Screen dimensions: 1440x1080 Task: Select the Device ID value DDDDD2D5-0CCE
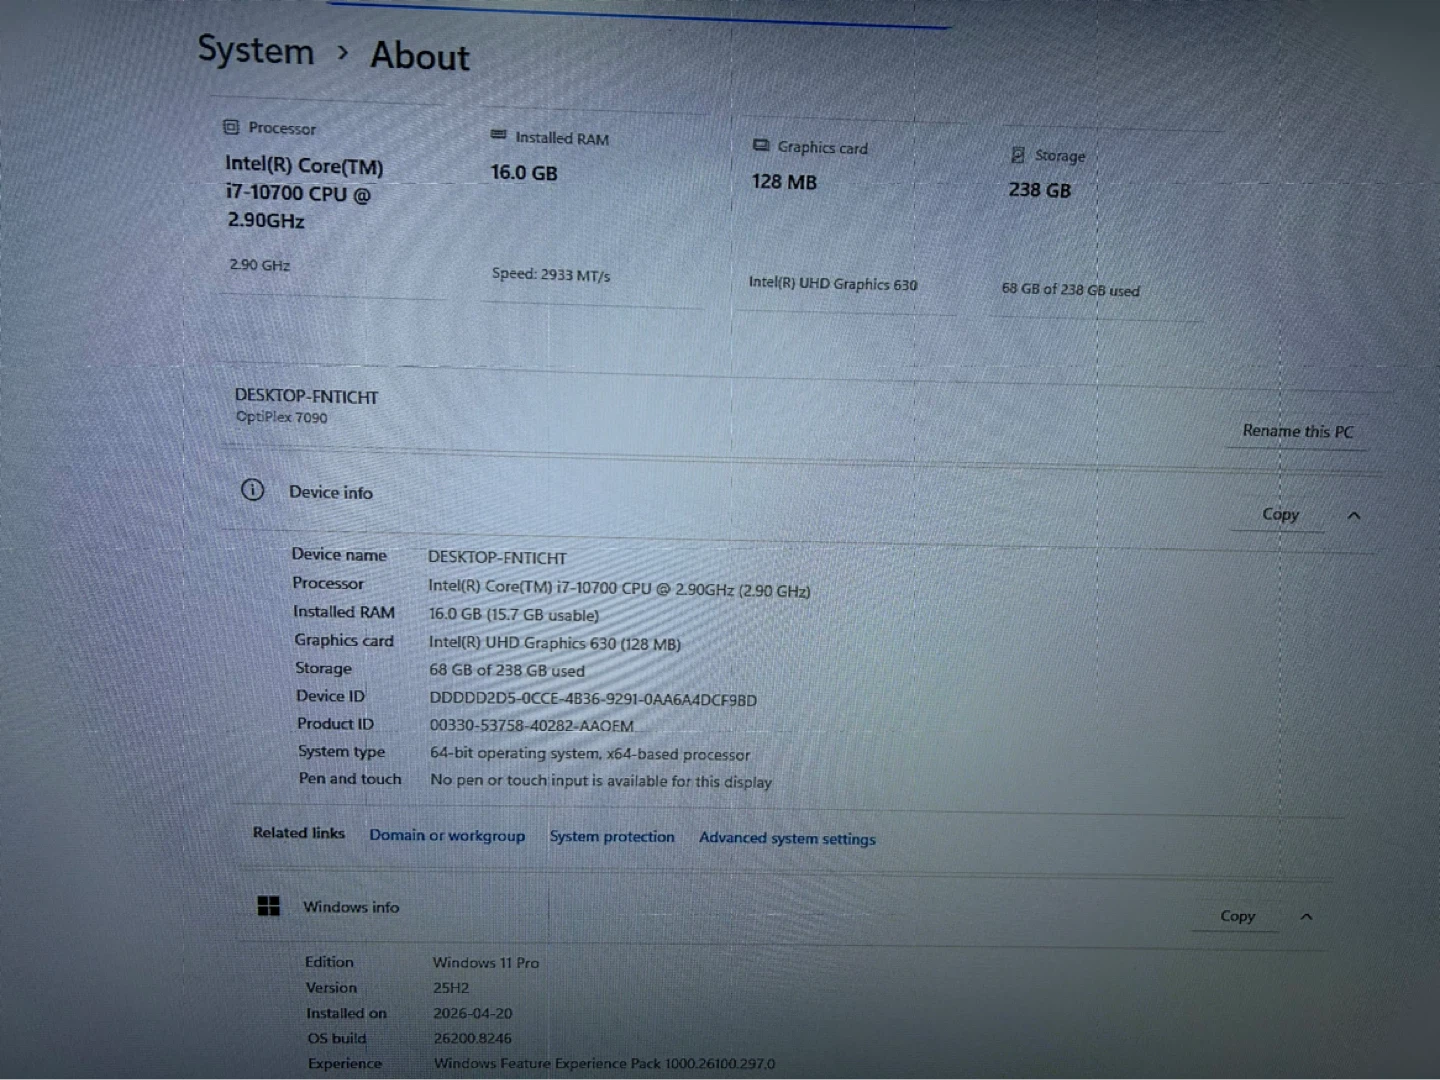click(x=593, y=699)
